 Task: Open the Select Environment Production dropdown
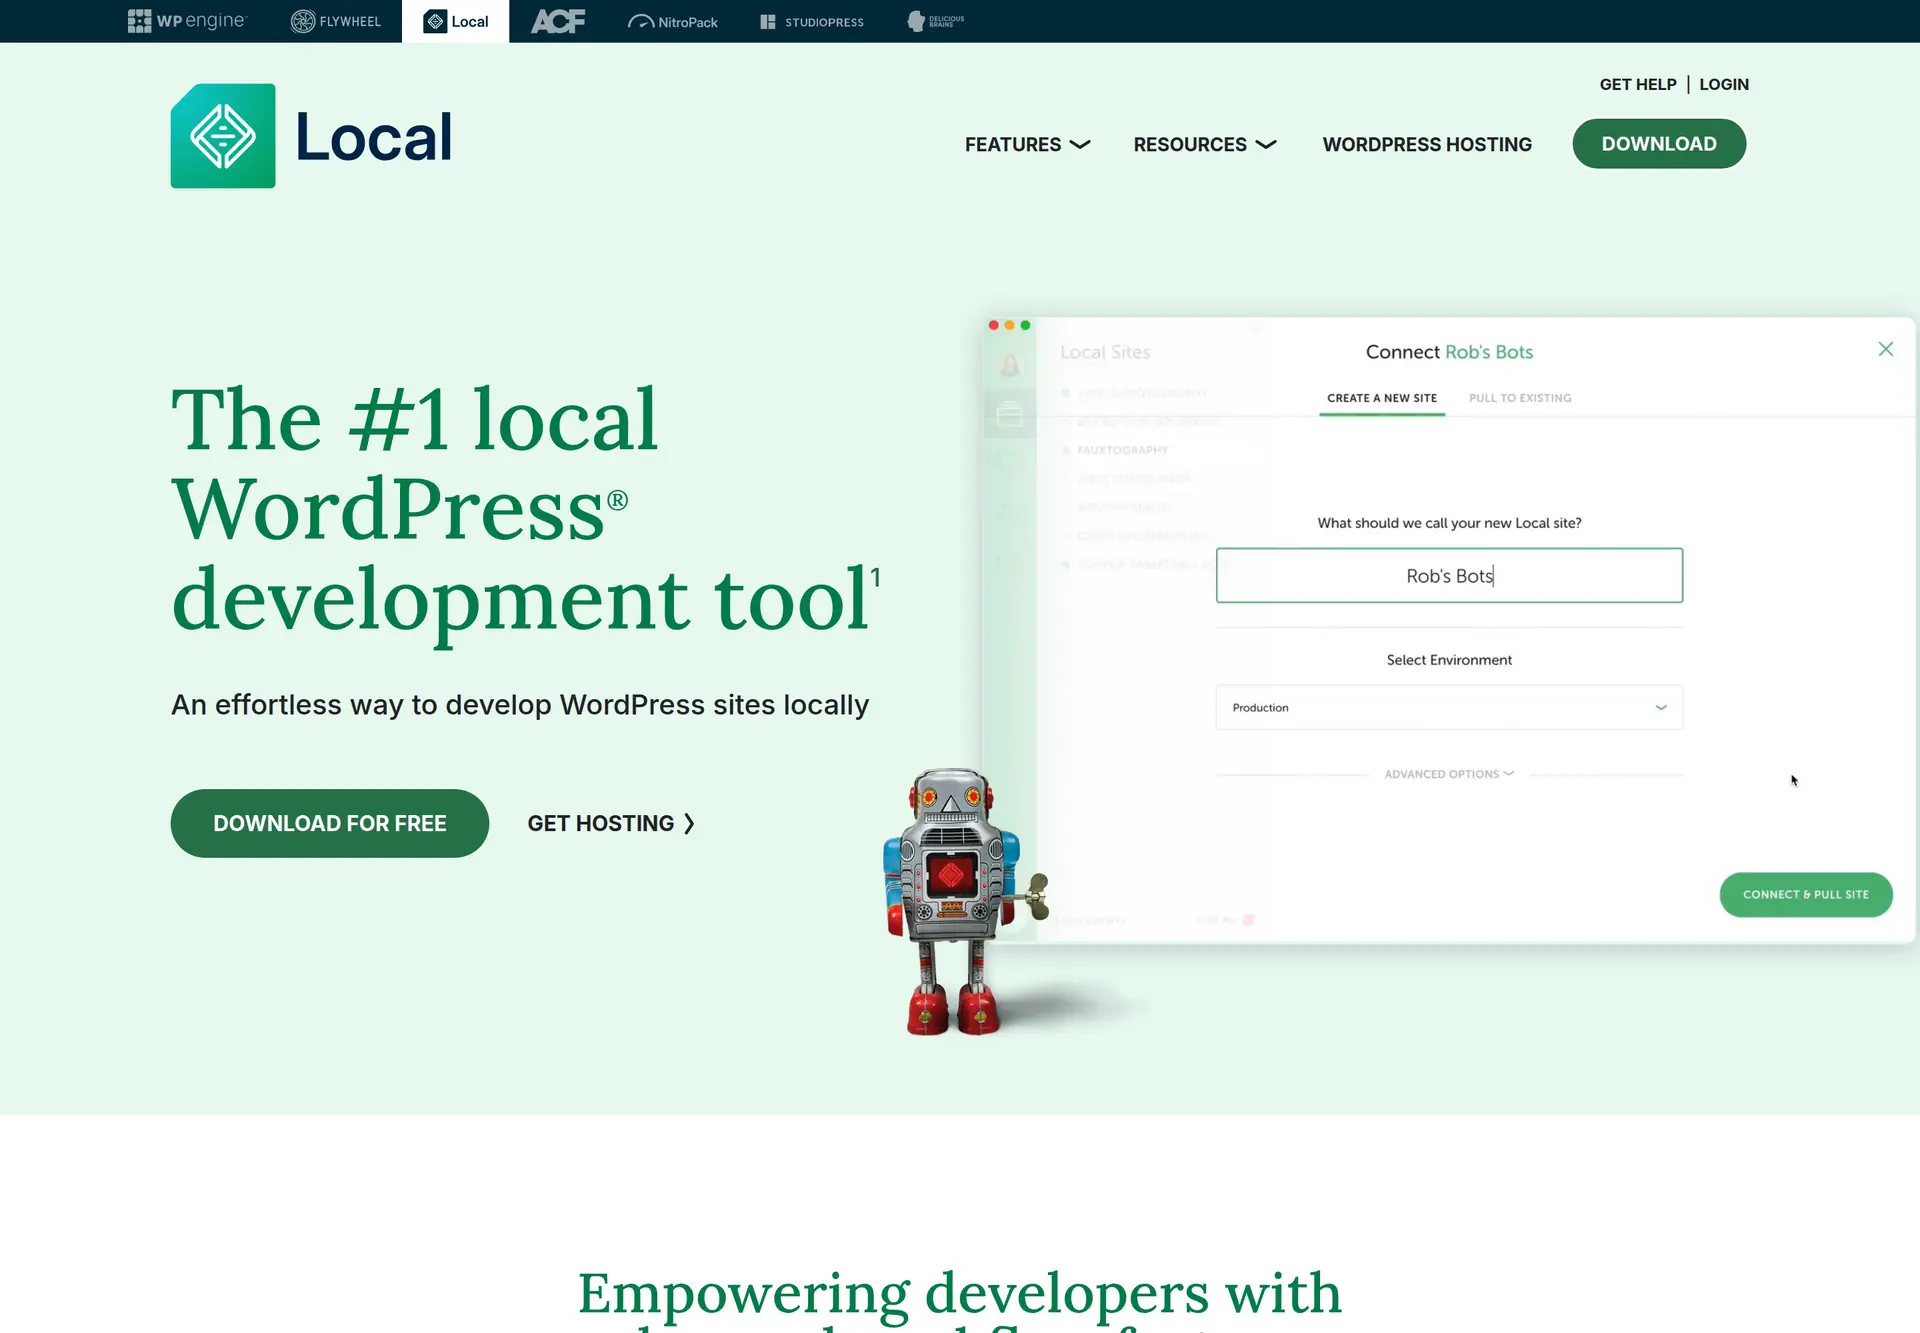1449,707
